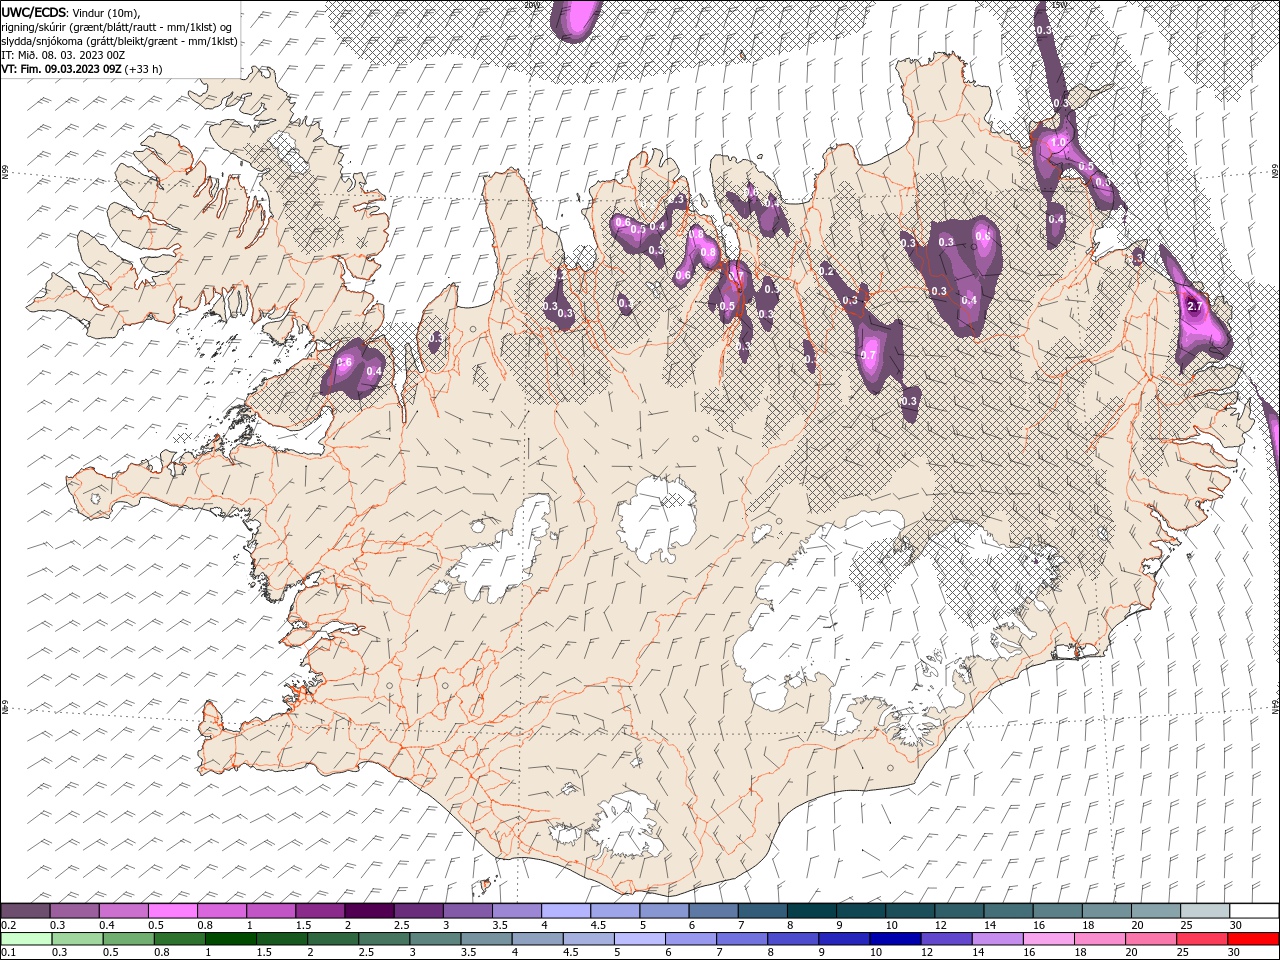
Task: Click the lavender 4–4.5 snow scale swatch
Action: [566, 911]
